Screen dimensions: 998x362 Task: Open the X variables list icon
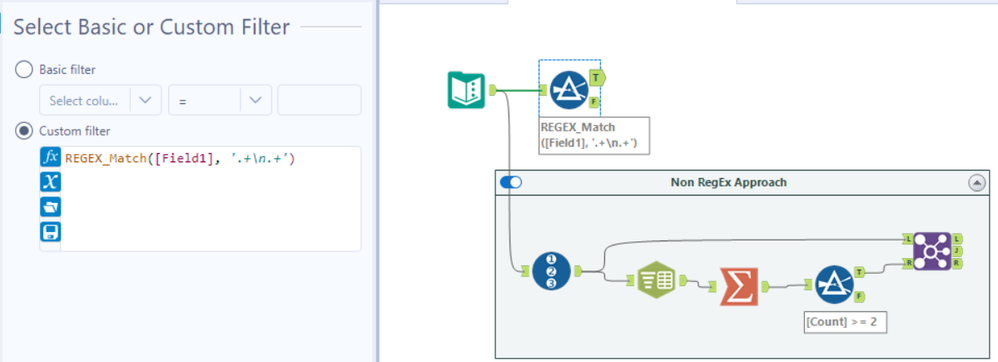coord(50,182)
